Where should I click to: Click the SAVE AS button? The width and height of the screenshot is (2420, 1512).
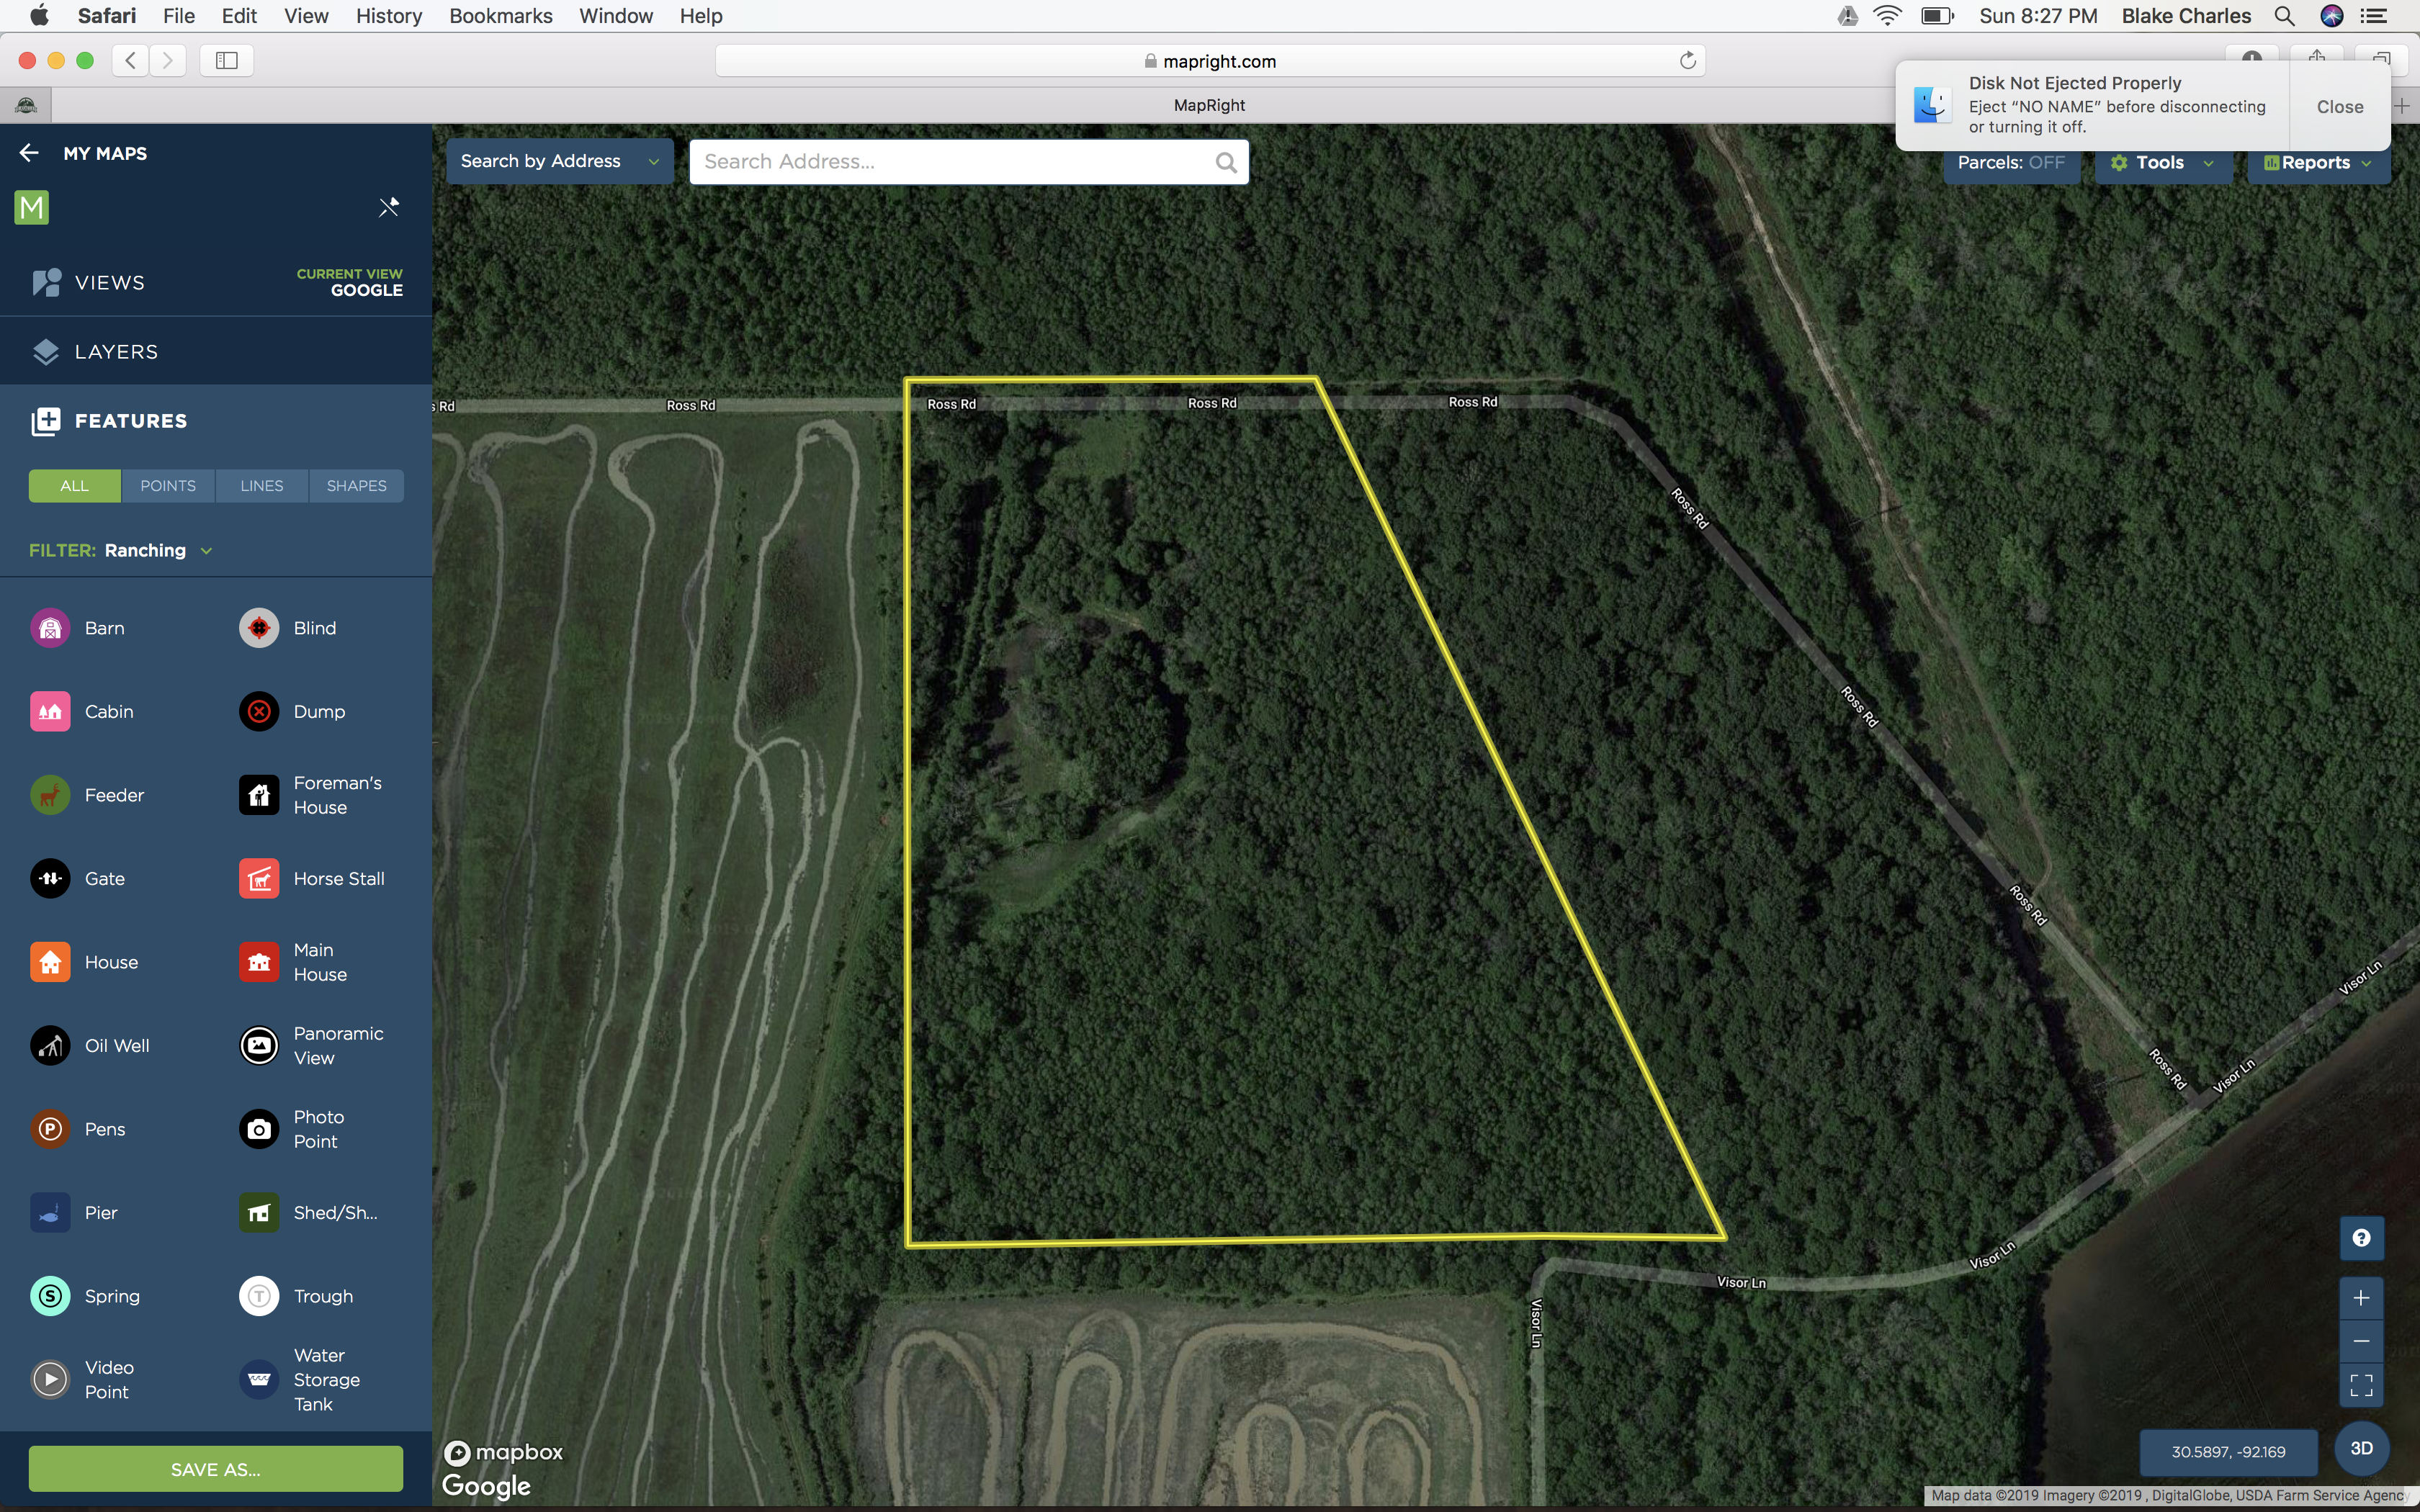(x=216, y=1469)
